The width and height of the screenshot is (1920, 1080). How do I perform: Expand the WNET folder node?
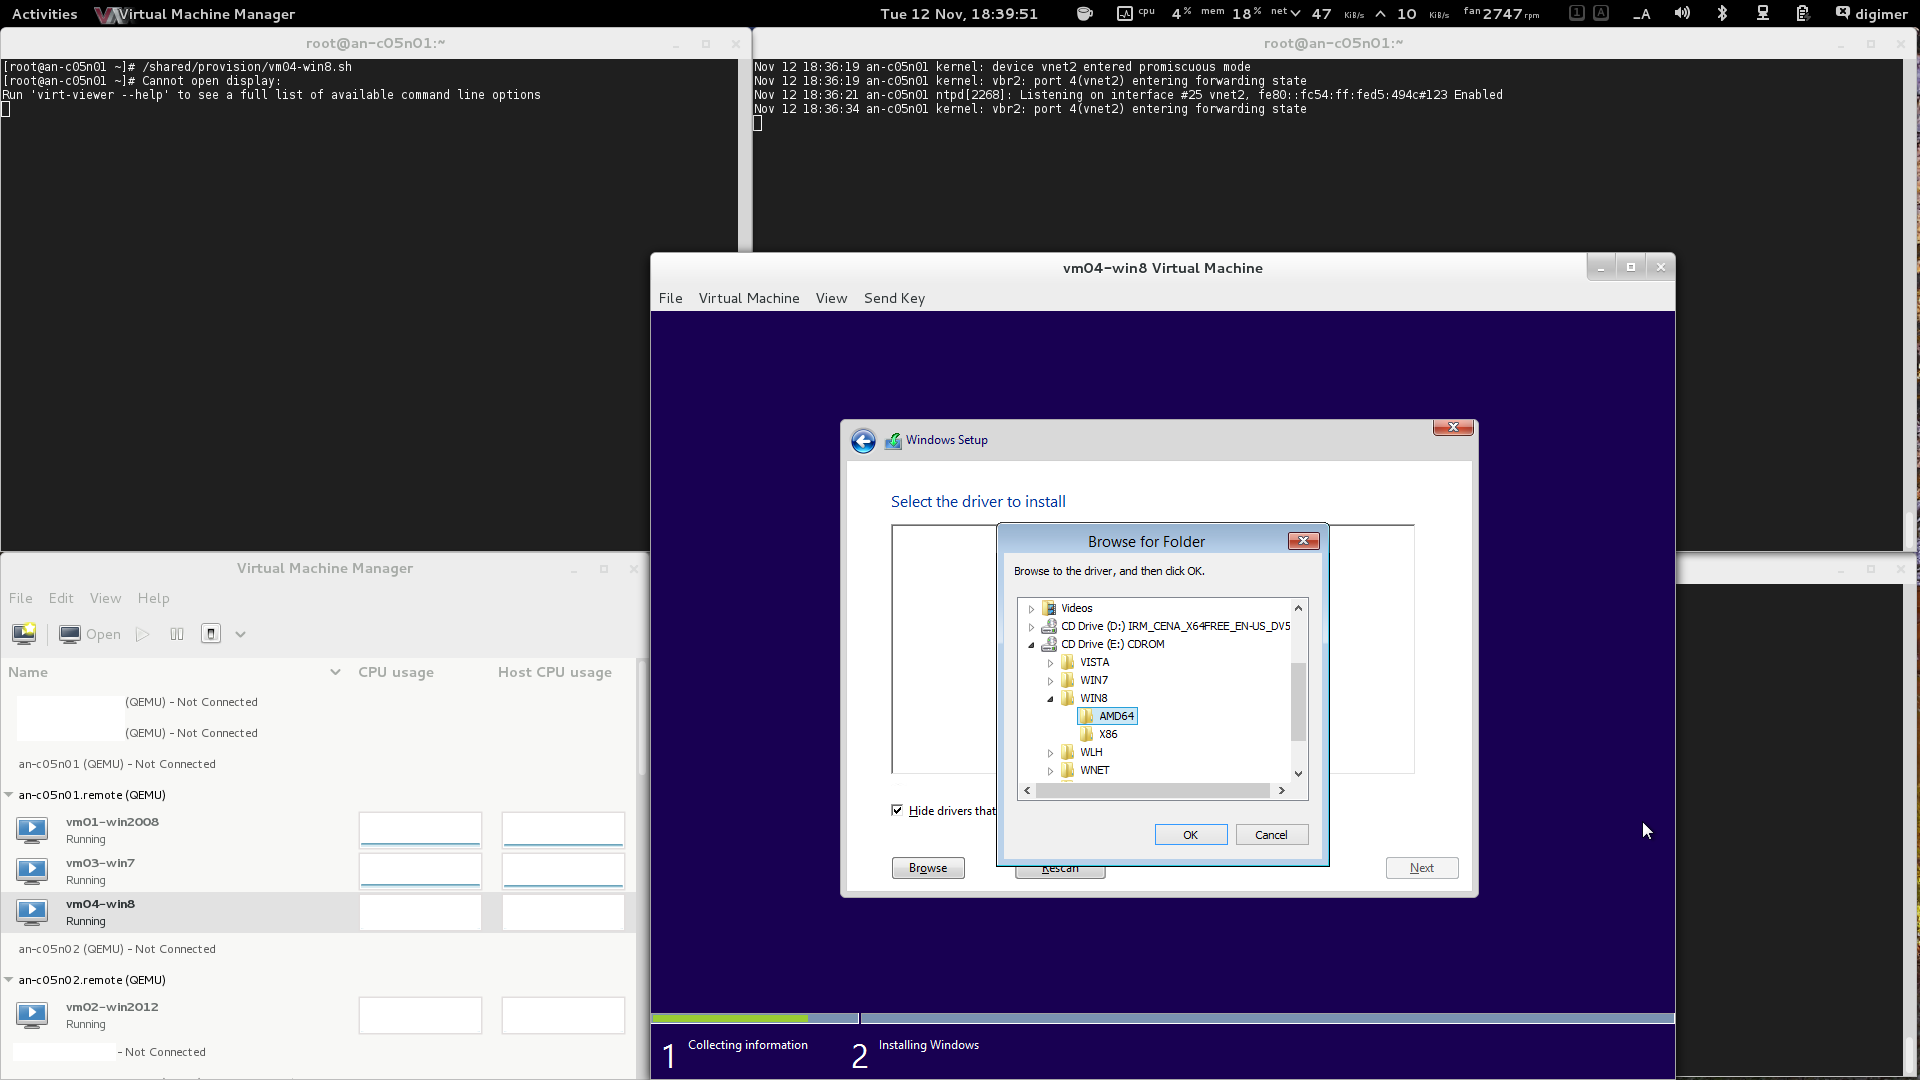1050,771
